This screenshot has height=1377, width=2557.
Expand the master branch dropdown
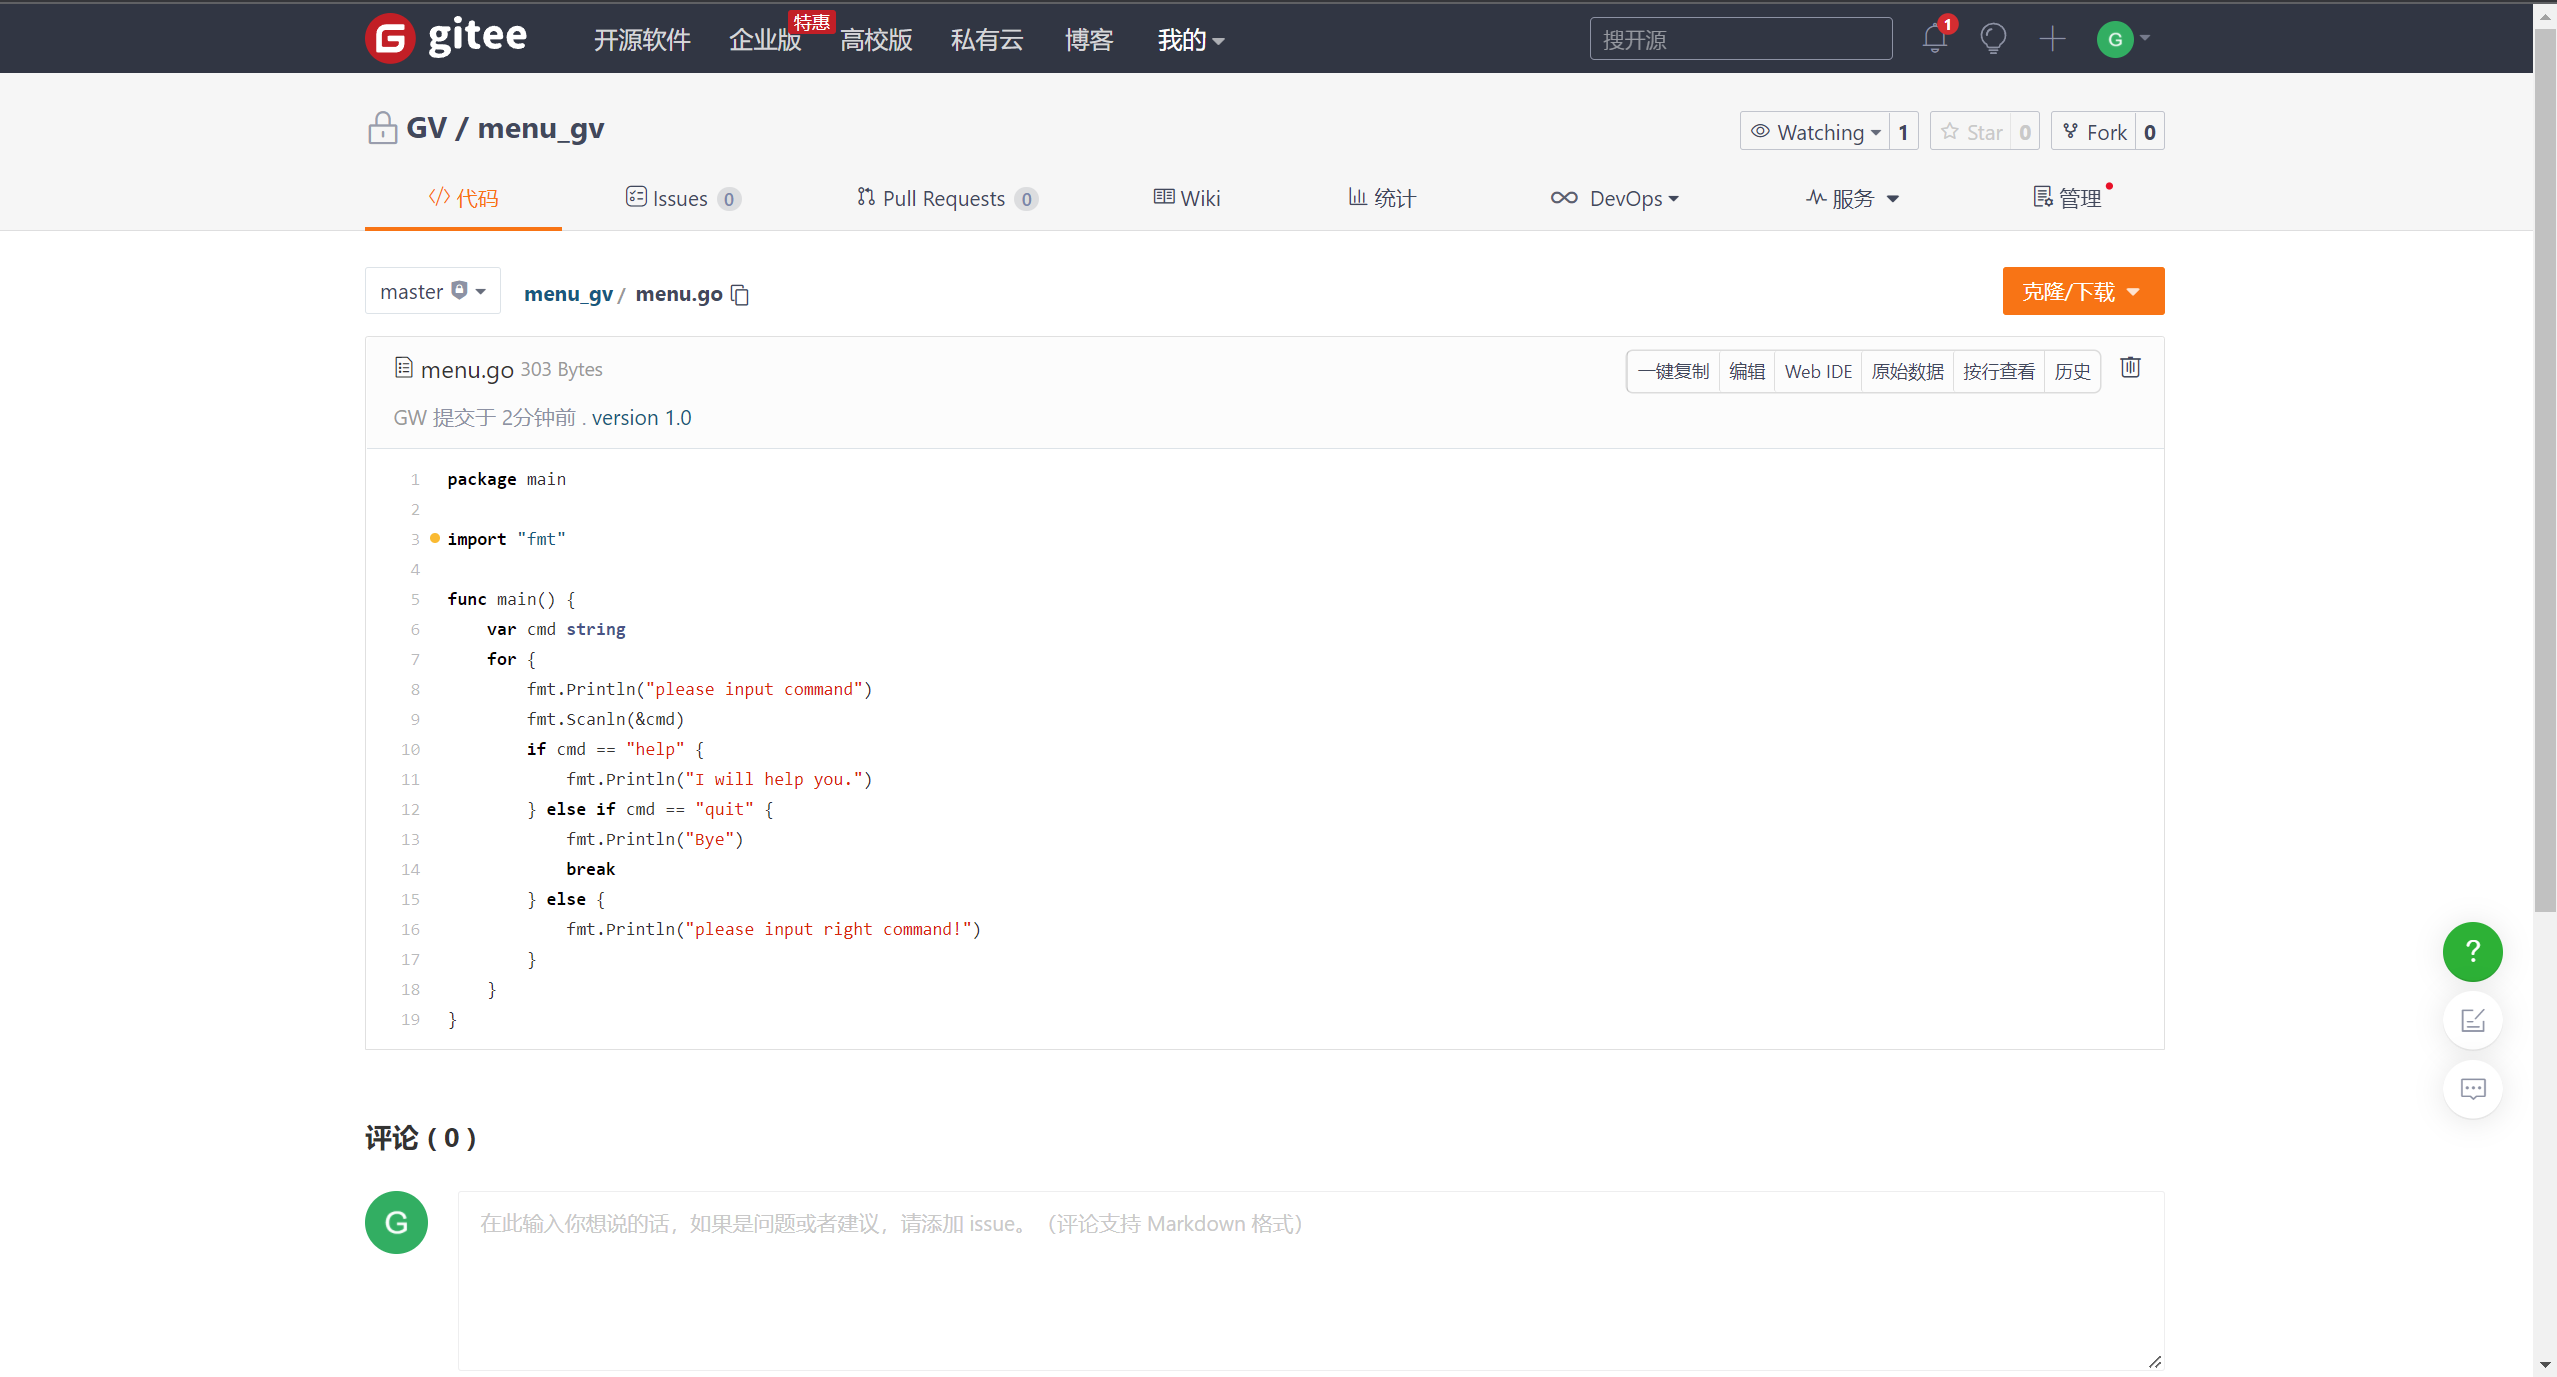click(432, 292)
